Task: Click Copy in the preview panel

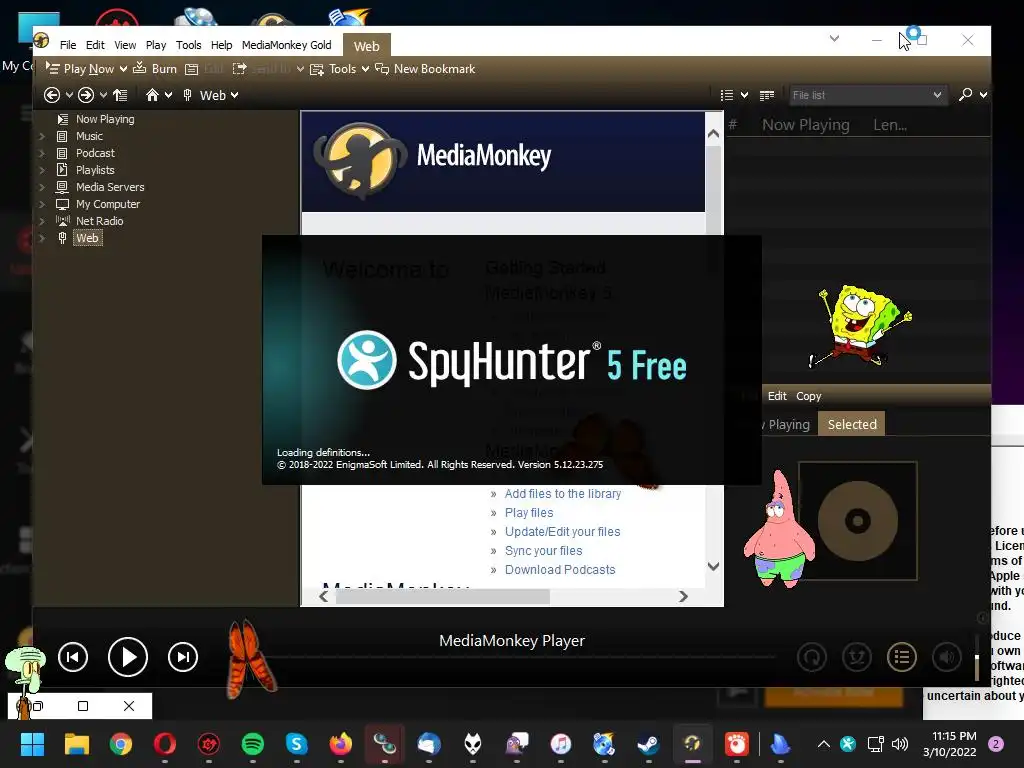Action: [x=808, y=396]
